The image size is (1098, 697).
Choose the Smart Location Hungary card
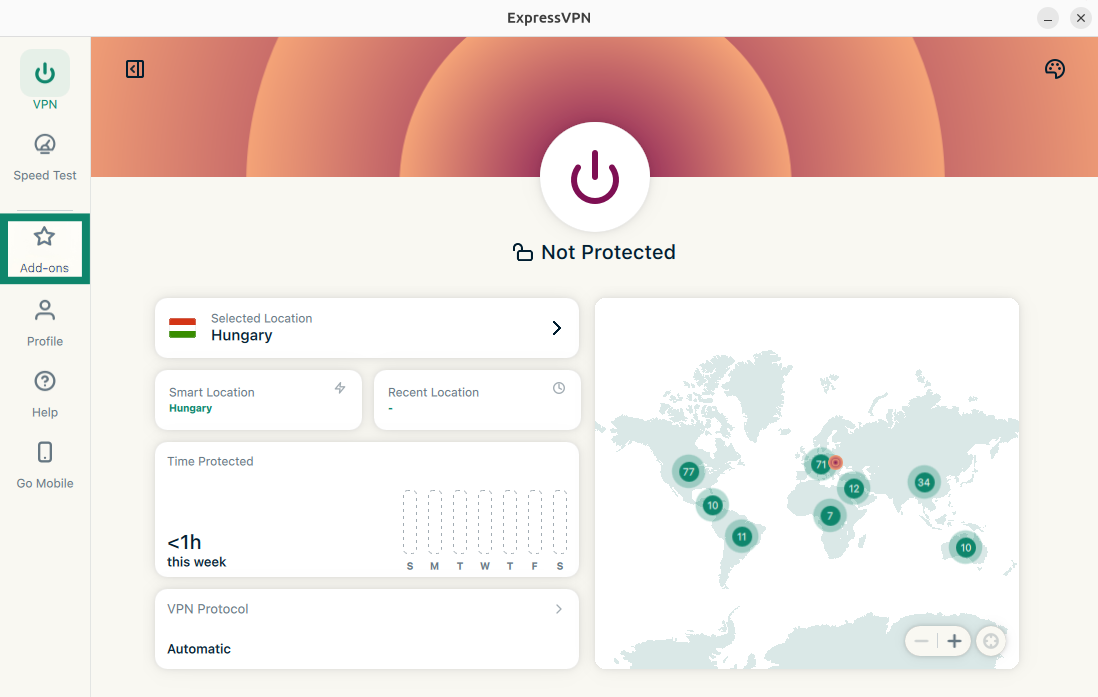pos(258,400)
